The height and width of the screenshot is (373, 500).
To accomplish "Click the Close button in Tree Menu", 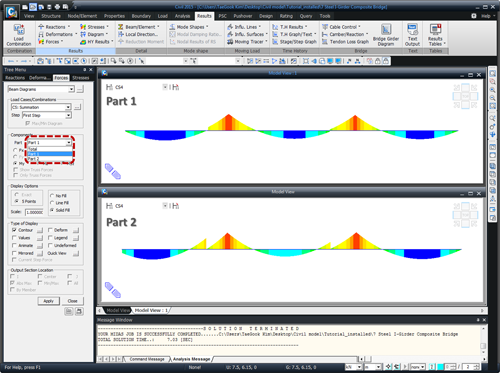I will click(72, 301).
